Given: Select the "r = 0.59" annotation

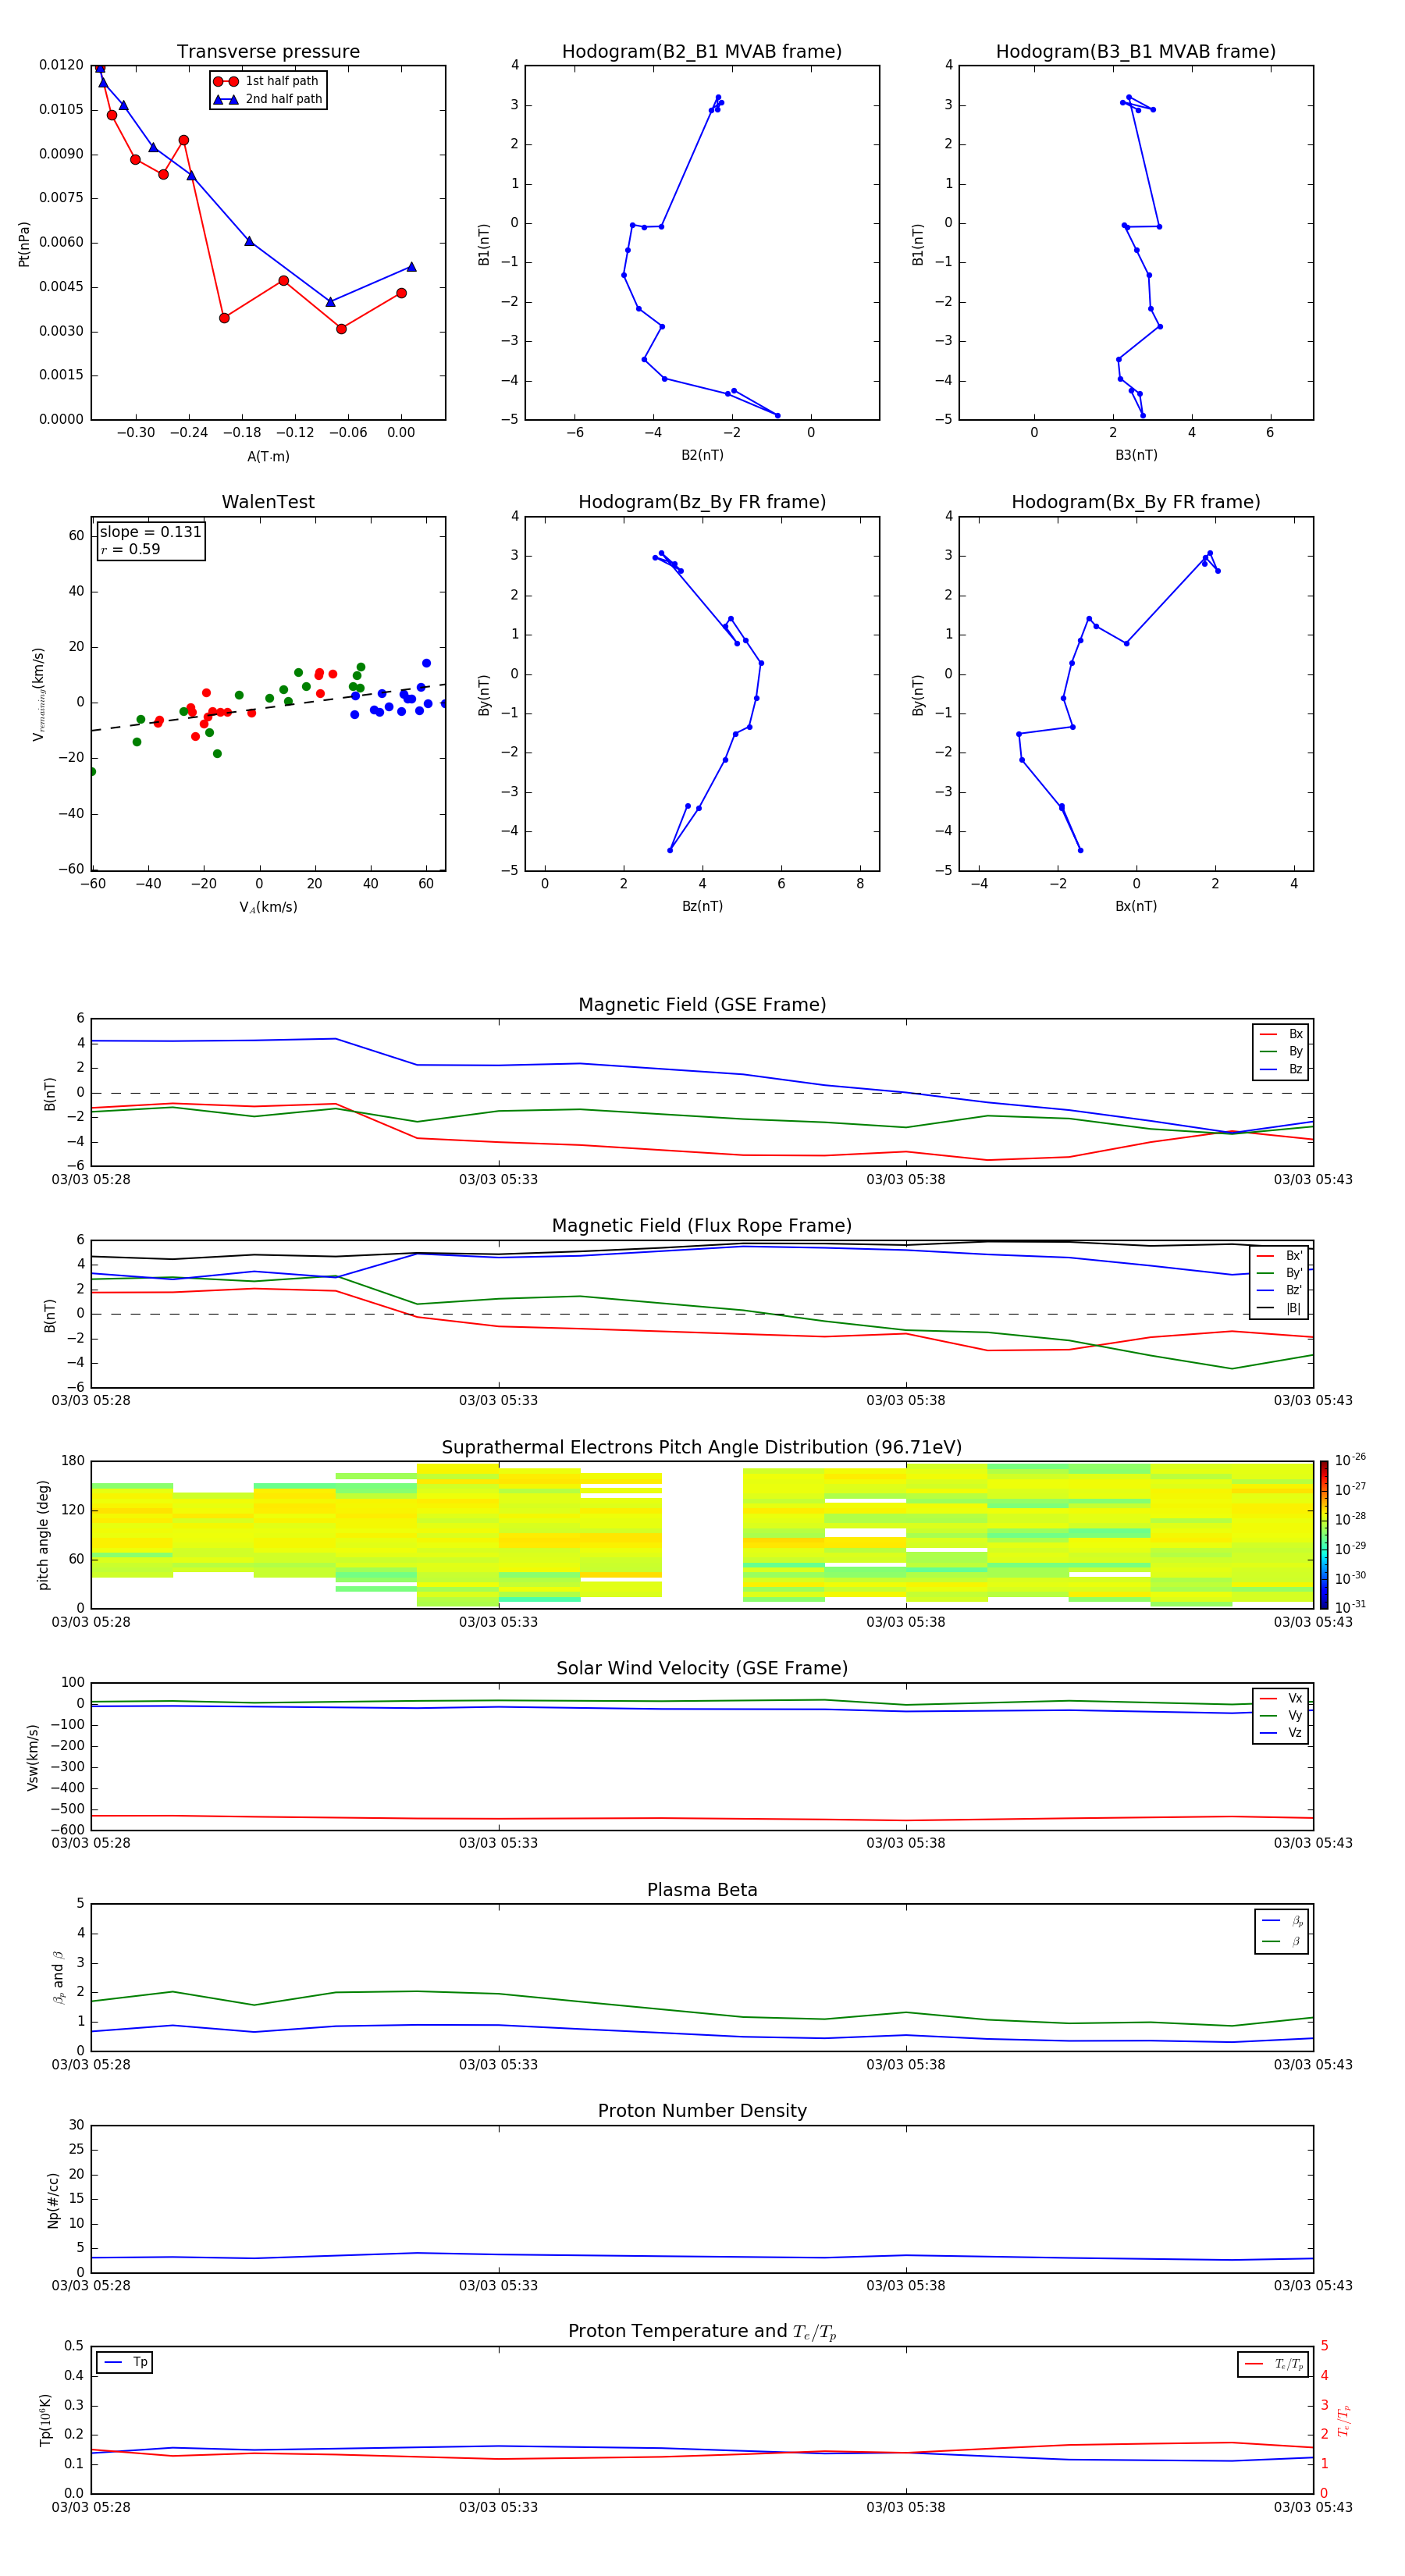Looking at the screenshot, I should coord(130,549).
